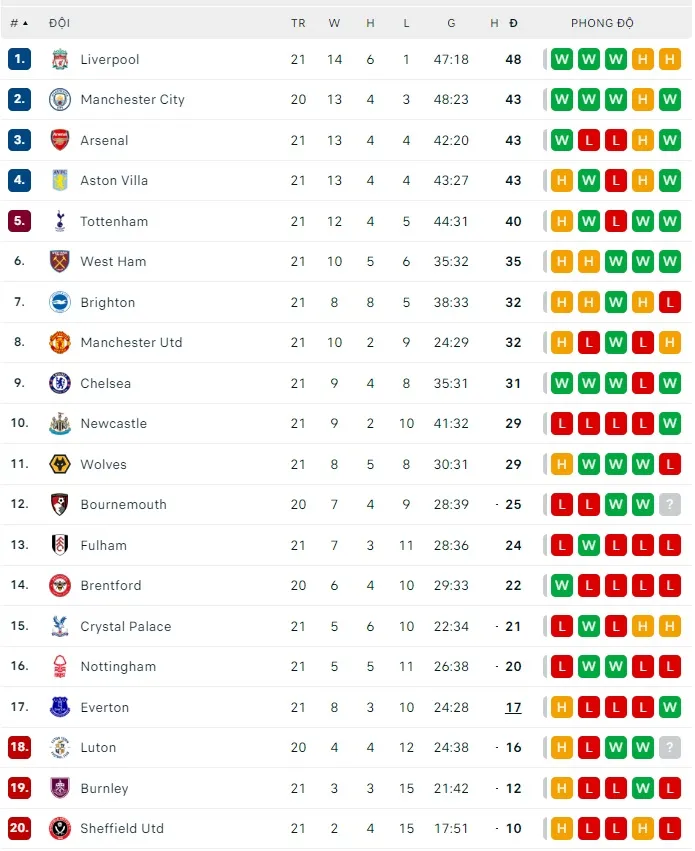Sort the table by G goals column
The height and width of the screenshot is (851, 695).
(451, 23)
